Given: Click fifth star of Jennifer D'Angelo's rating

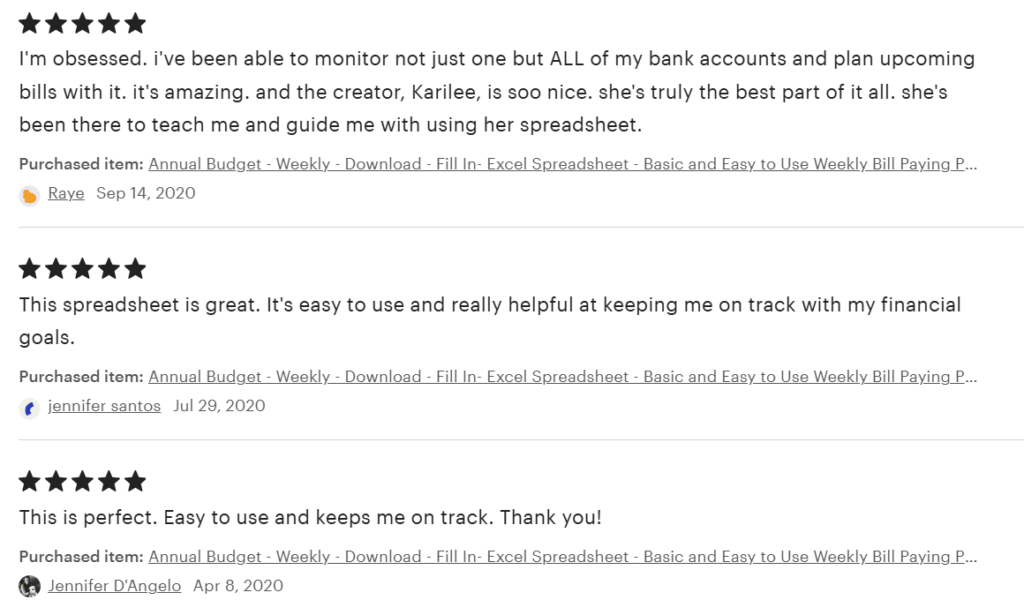Looking at the screenshot, I should (135, 481).
